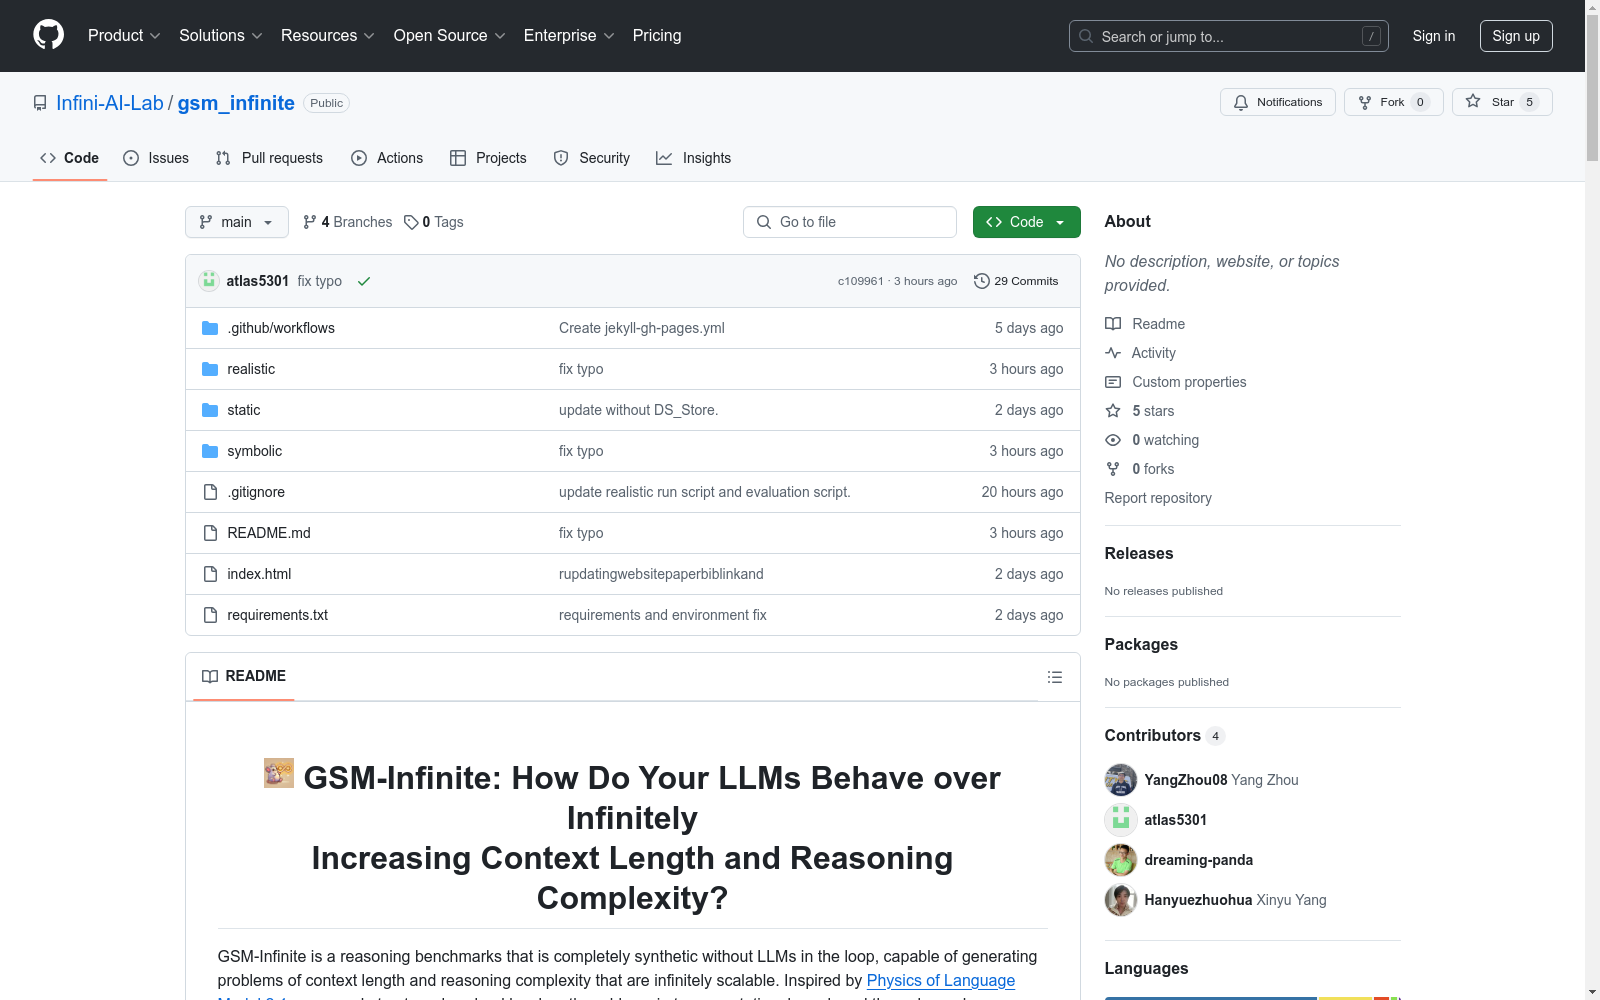1600x1000 pixels.
Task: Click the Sign up button
Action: [x=1516, y=36]
